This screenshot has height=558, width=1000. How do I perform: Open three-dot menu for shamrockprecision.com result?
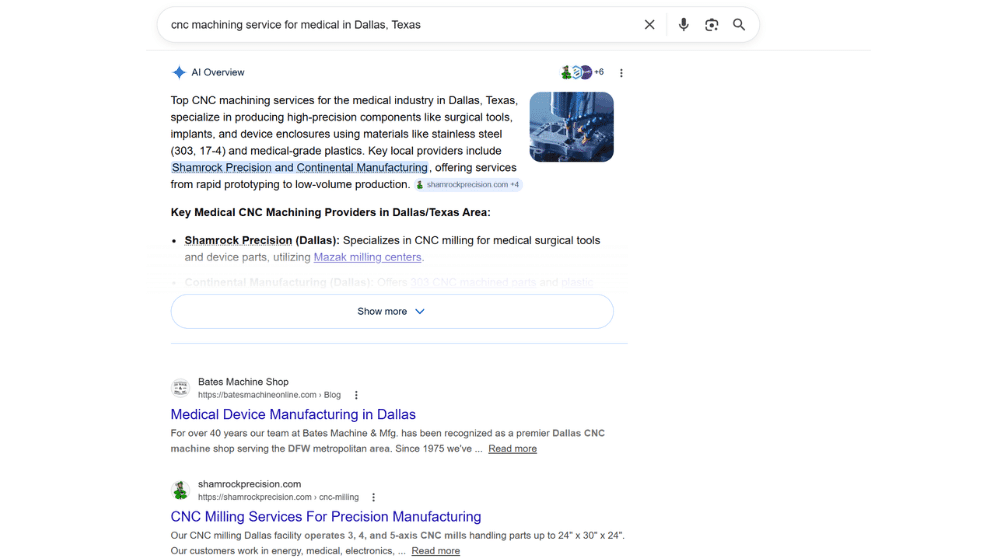374,497
